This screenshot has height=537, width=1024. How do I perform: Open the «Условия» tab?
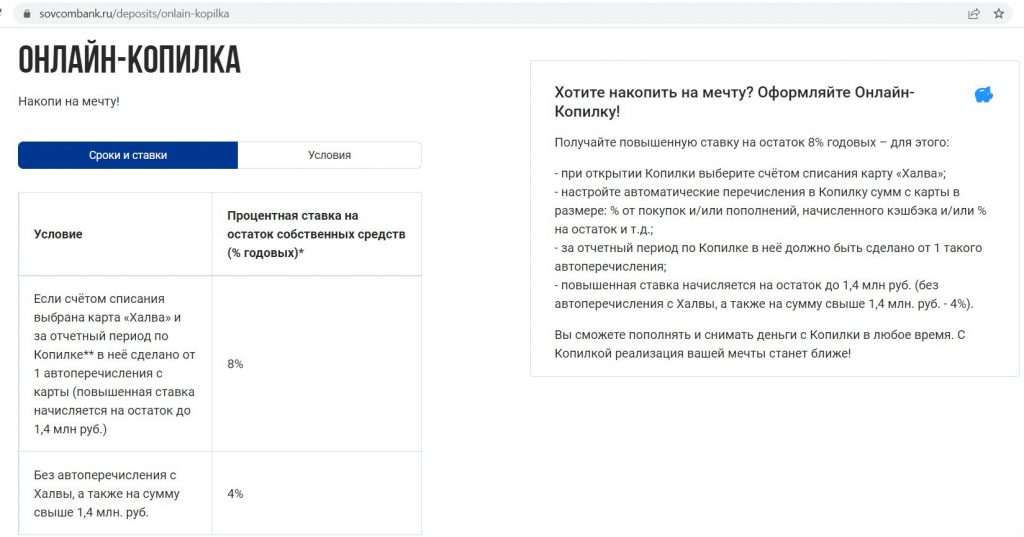click(x=329, y=155)
